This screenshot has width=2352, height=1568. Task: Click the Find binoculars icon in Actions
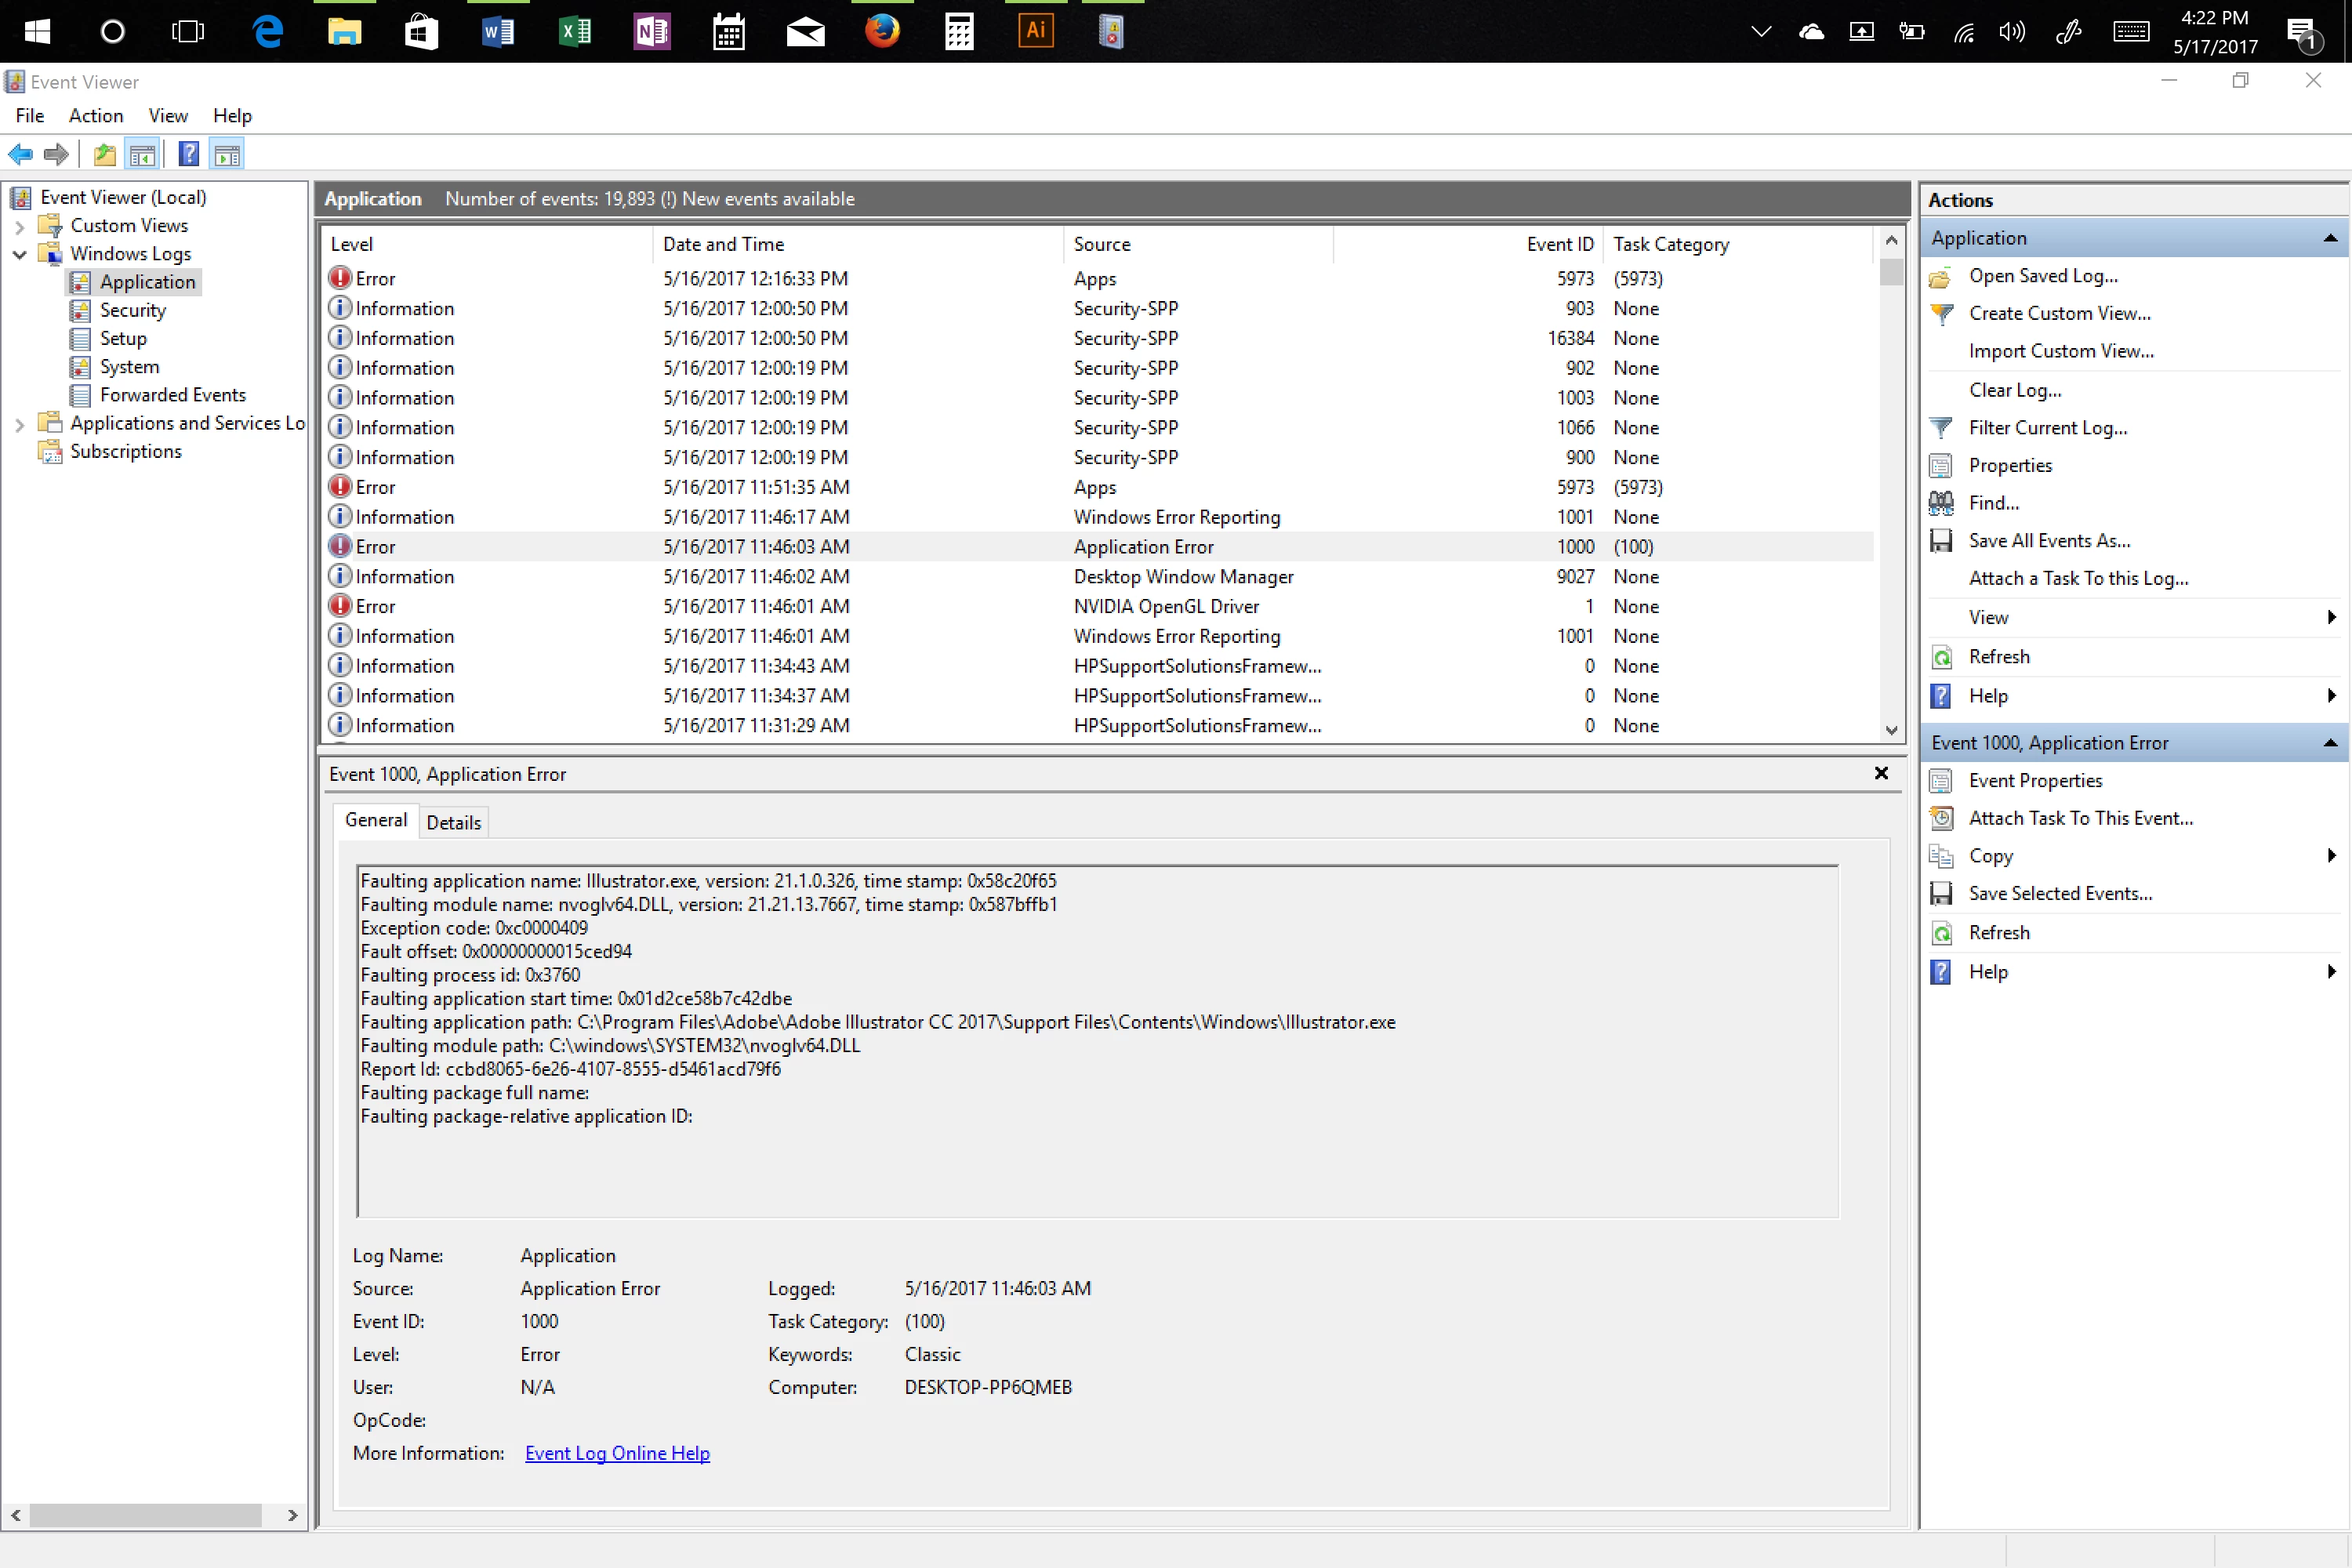click(x=1941, y=503)
